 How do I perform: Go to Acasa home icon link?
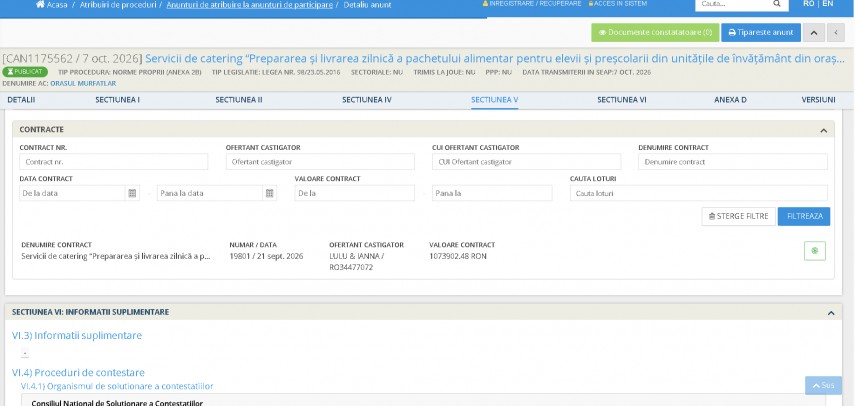click(x=51, y=4)
